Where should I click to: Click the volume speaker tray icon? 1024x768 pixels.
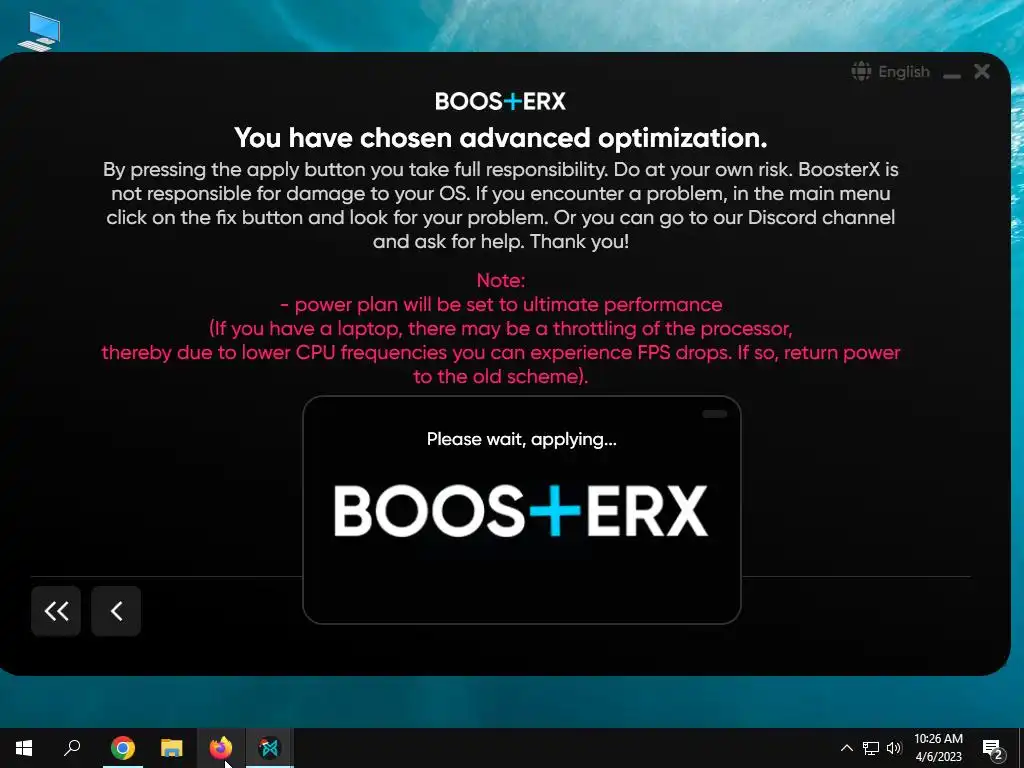[x=894, y=748]
